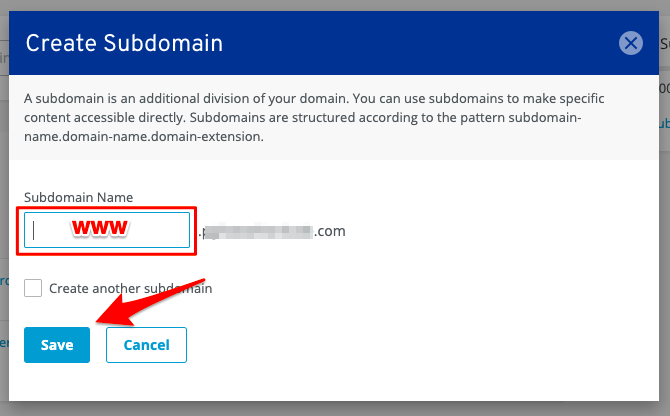670x416 pixels.
Task: Click the partially hidden field behind dialog top-left
Action: pyautogui.click(x=4, y=58)
